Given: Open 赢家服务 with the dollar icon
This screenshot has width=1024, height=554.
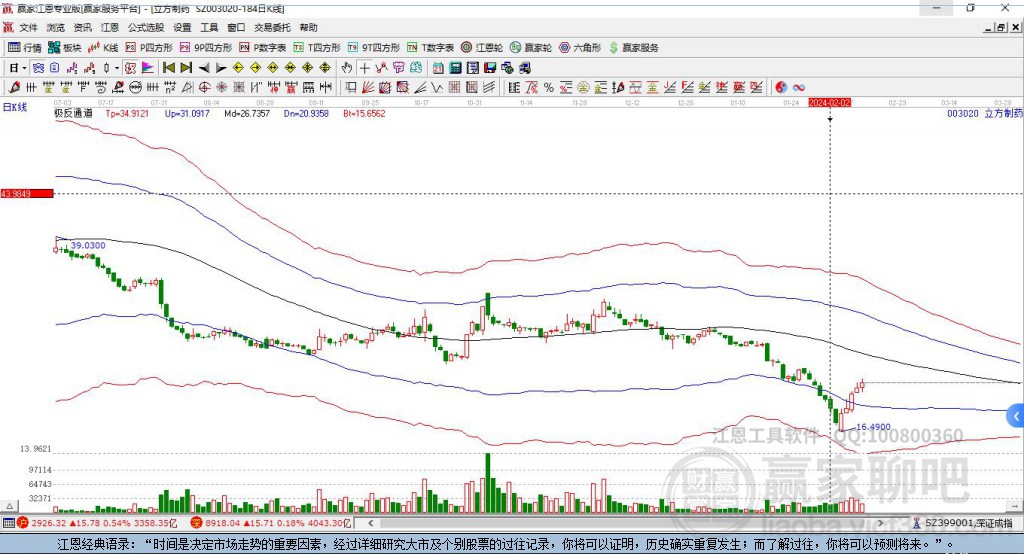Looking at the screenshot, I should click(x=634, y=47).
